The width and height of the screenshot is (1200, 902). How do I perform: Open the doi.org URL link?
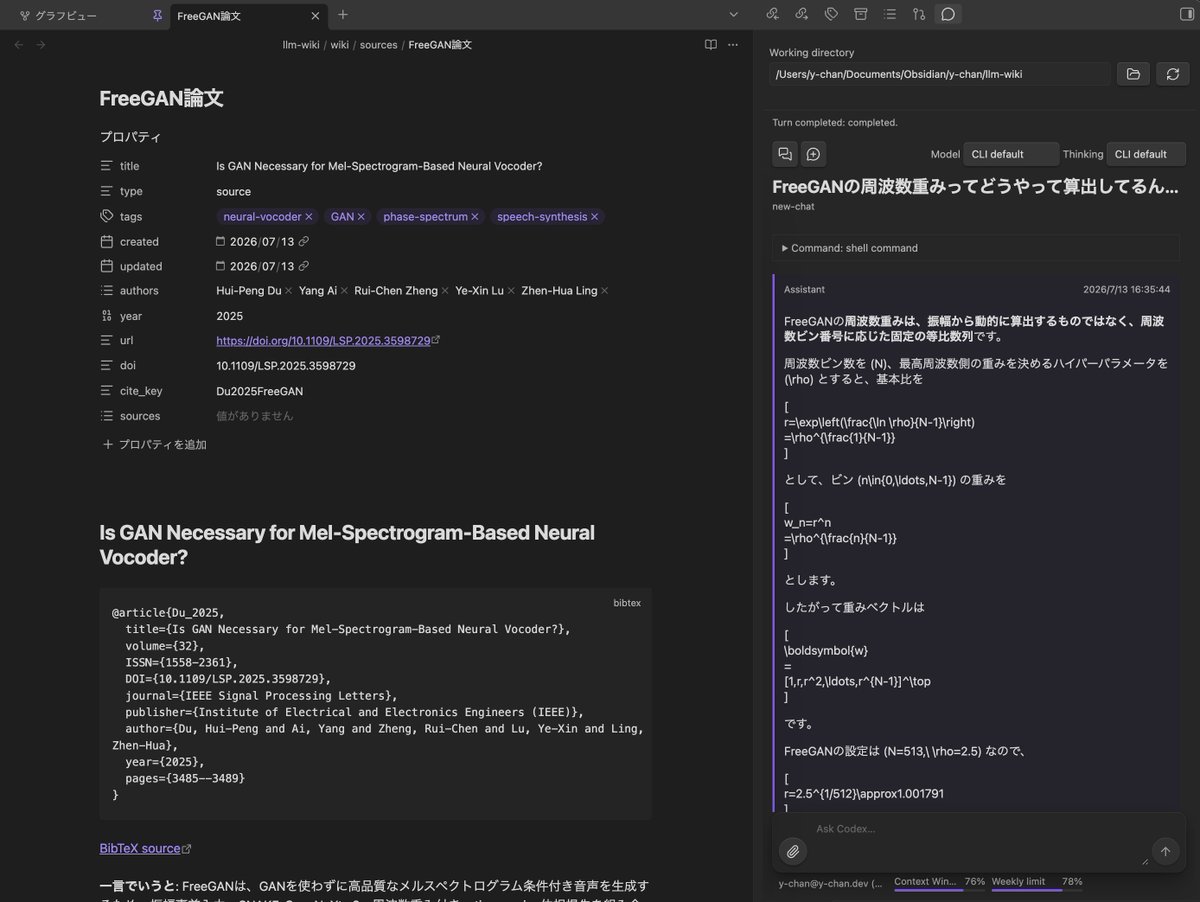(x=323, y=341)
